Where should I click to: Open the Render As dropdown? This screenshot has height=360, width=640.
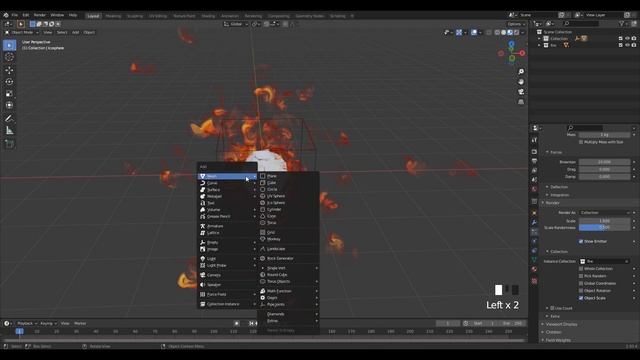pos(604,213)
